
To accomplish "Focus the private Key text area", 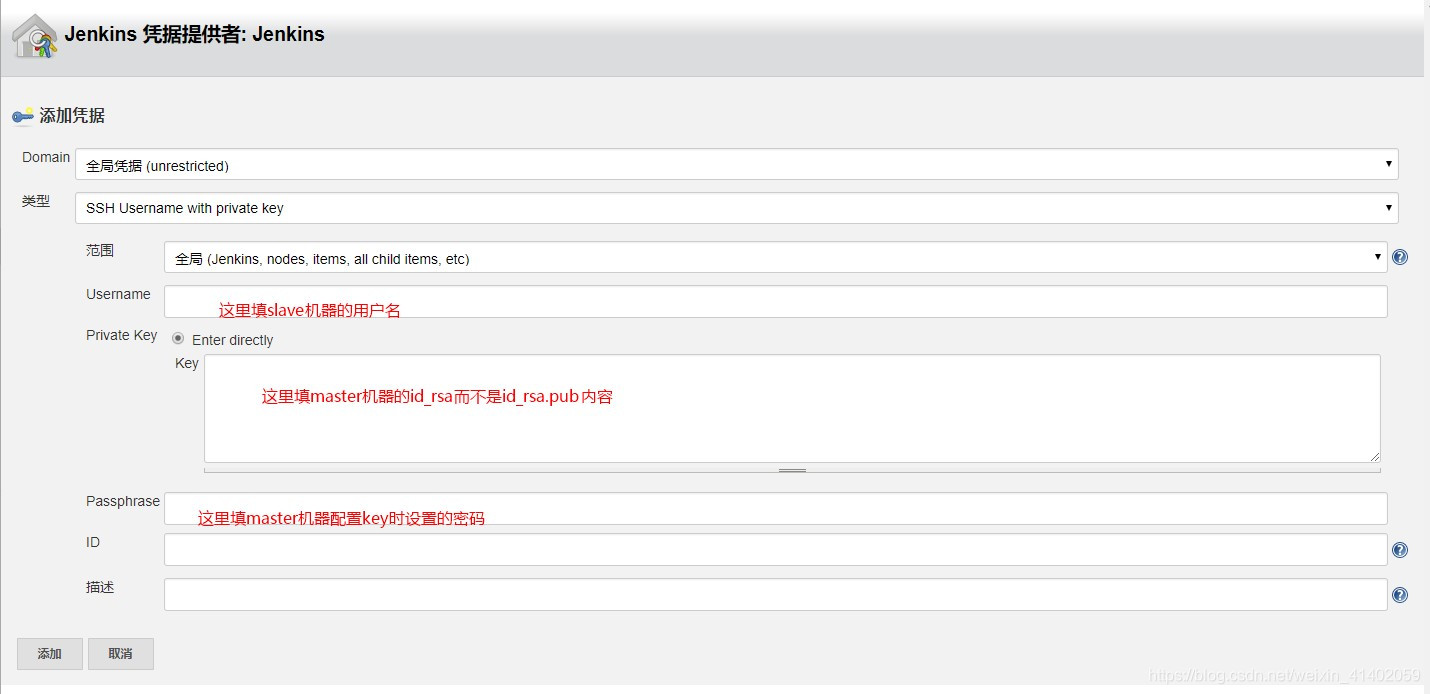I will pos(792,408).
